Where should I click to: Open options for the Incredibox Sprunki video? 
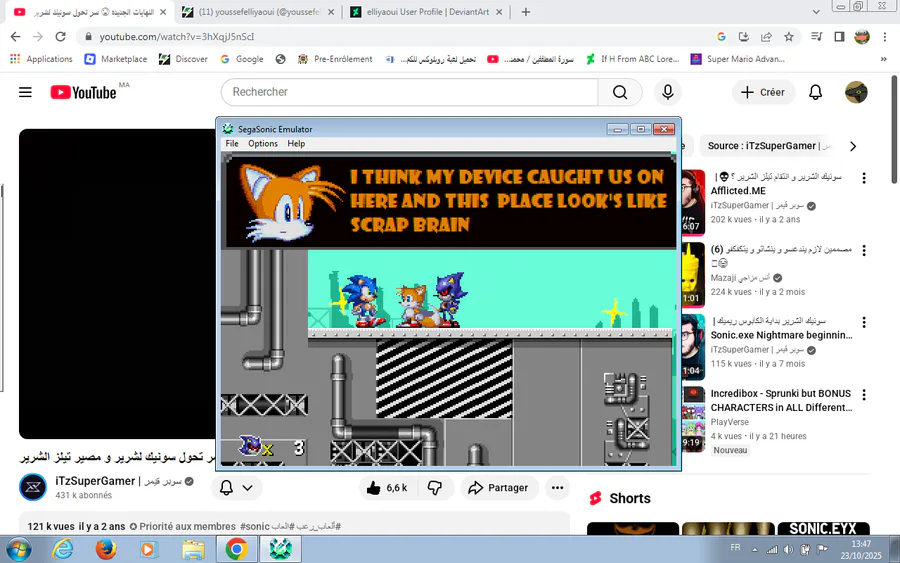864,394
